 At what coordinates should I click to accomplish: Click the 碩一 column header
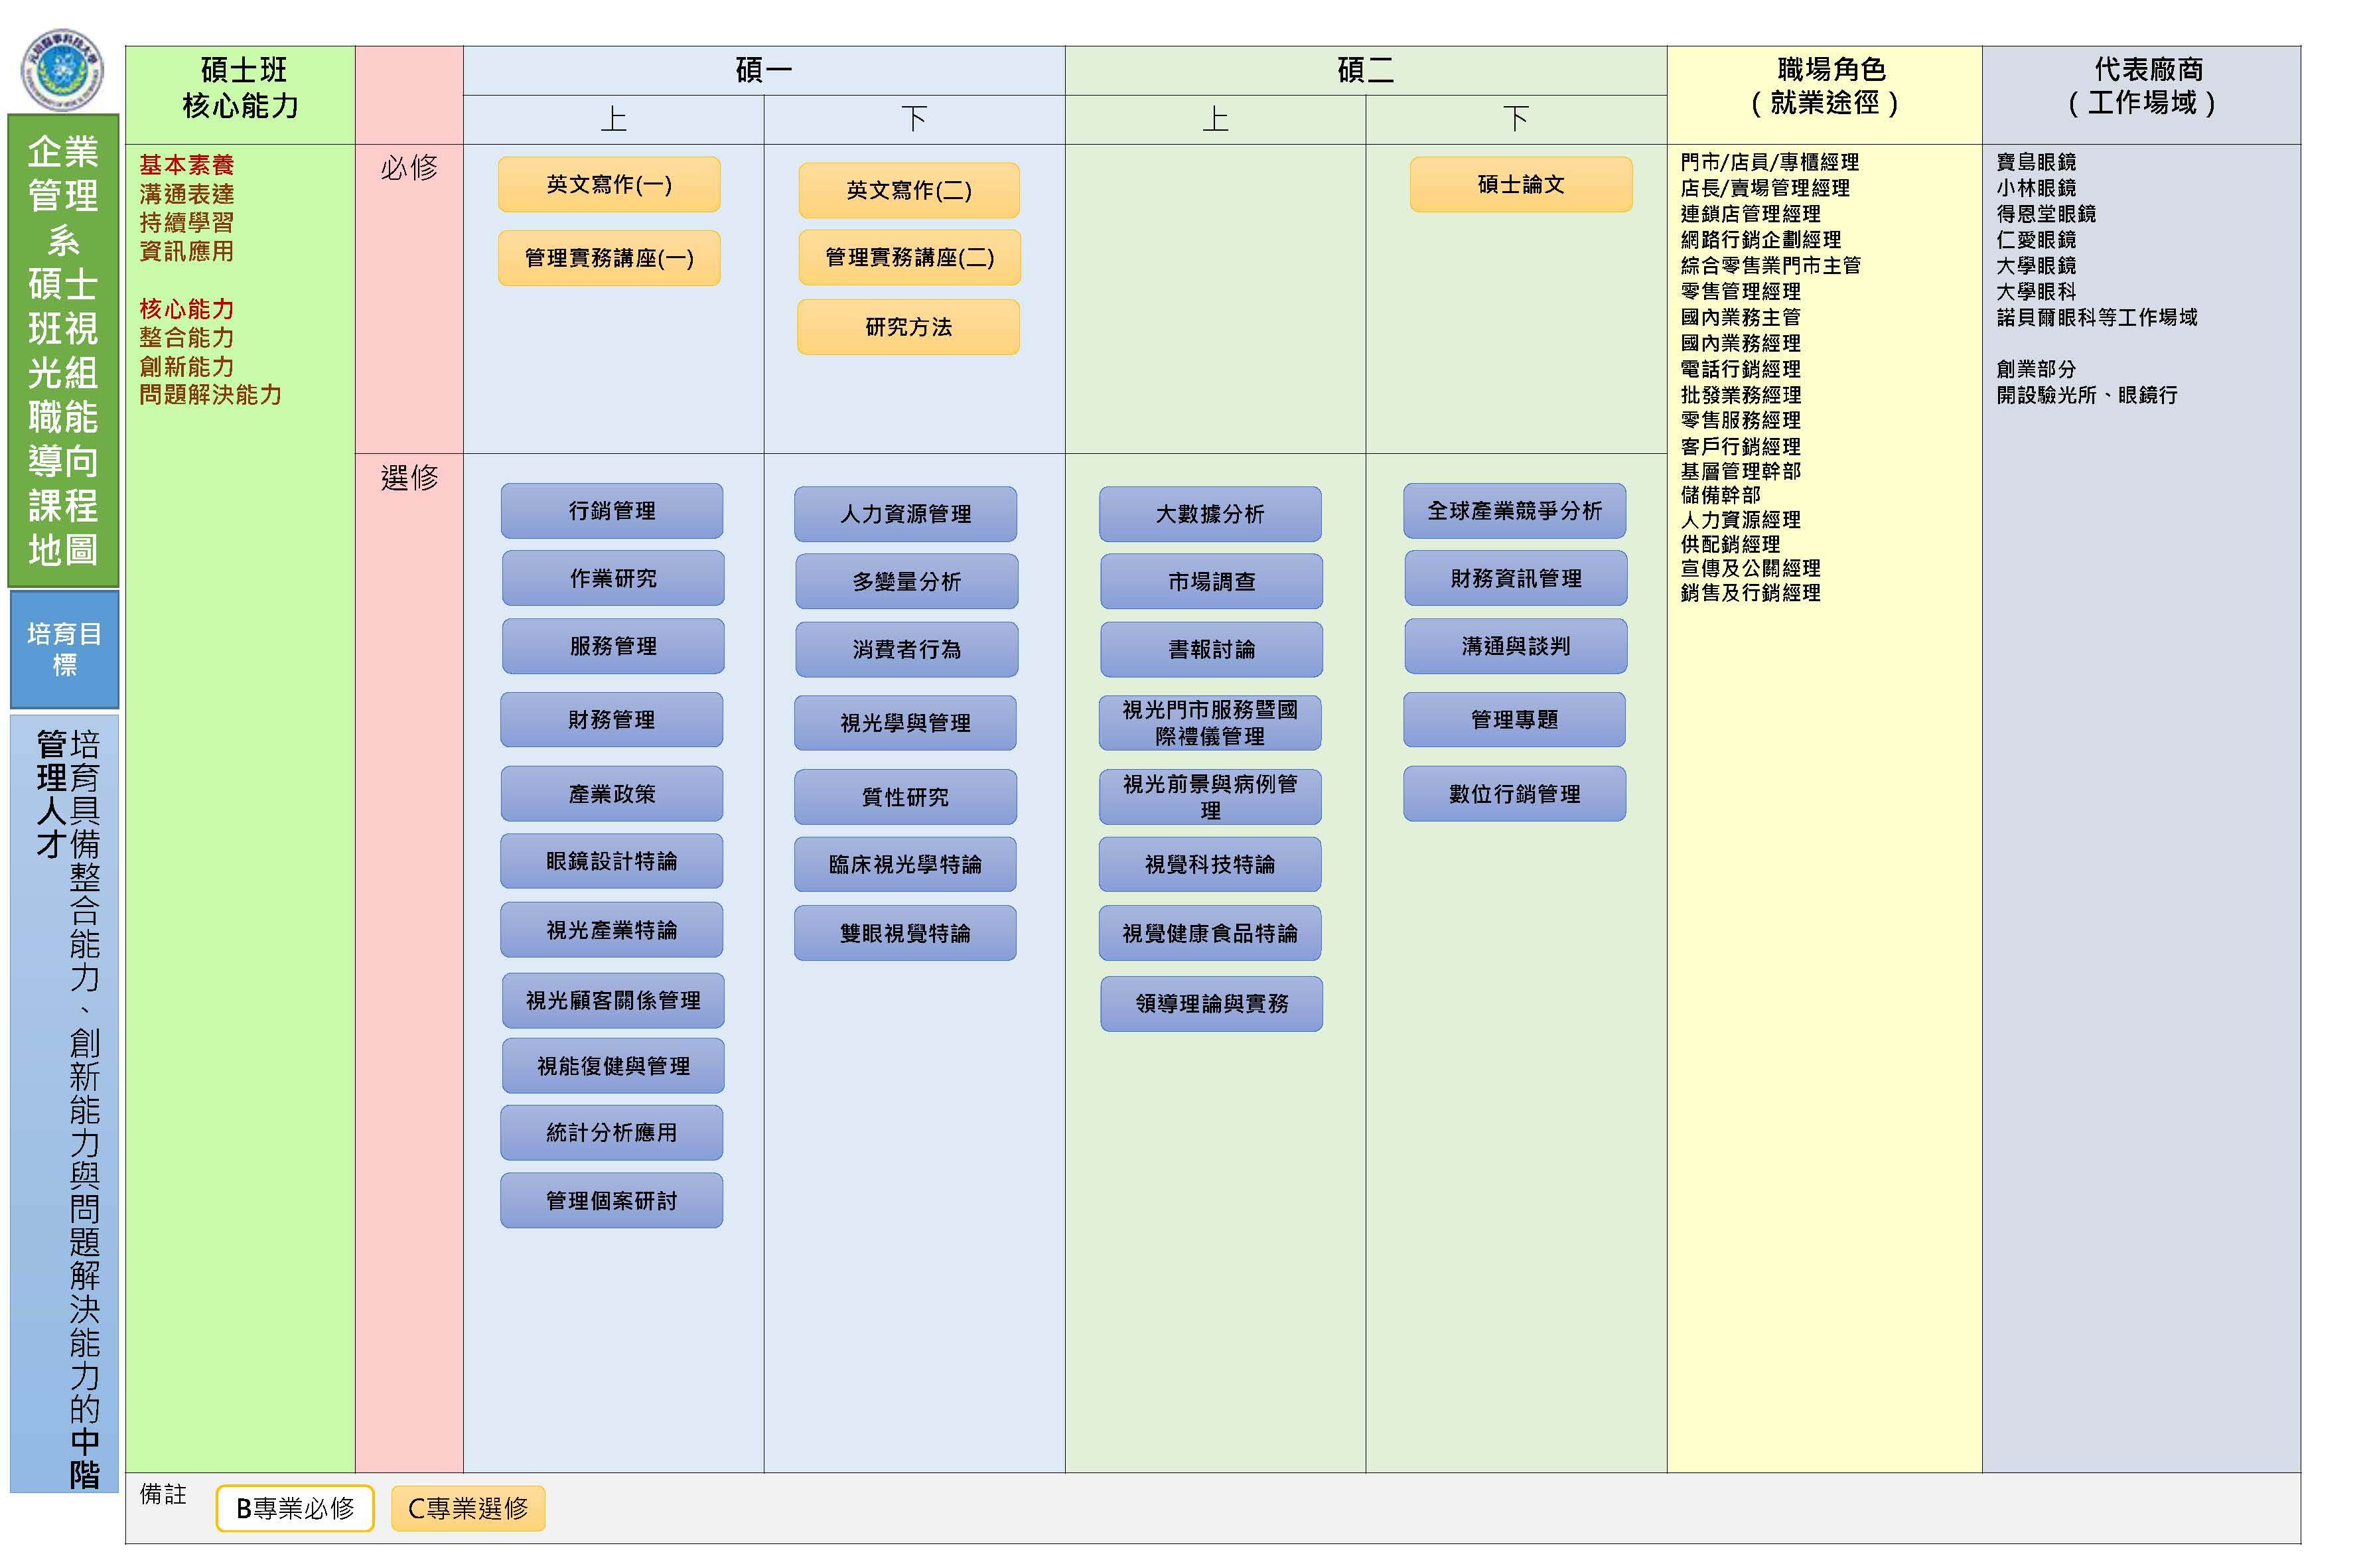click(764, 70)
